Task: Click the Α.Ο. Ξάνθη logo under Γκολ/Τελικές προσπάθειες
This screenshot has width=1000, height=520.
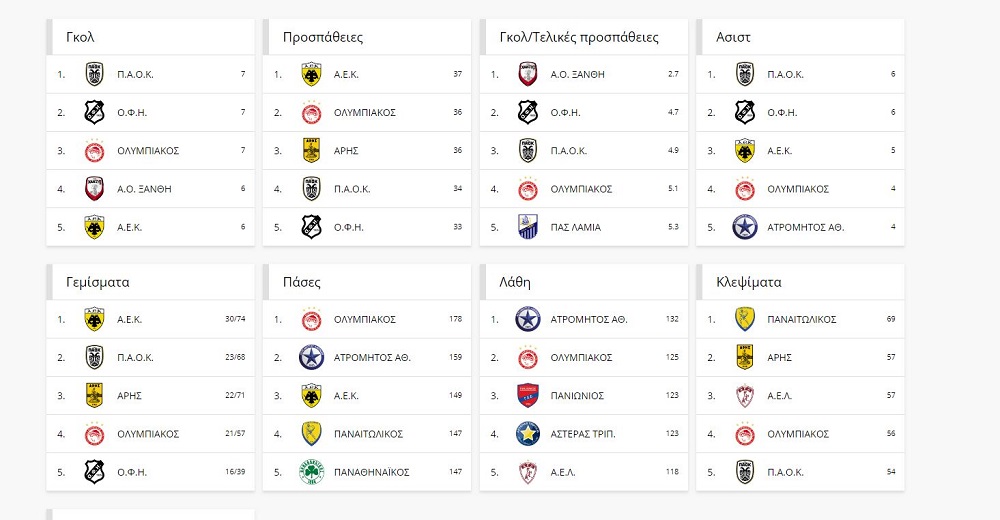Action: click(528, 74)
